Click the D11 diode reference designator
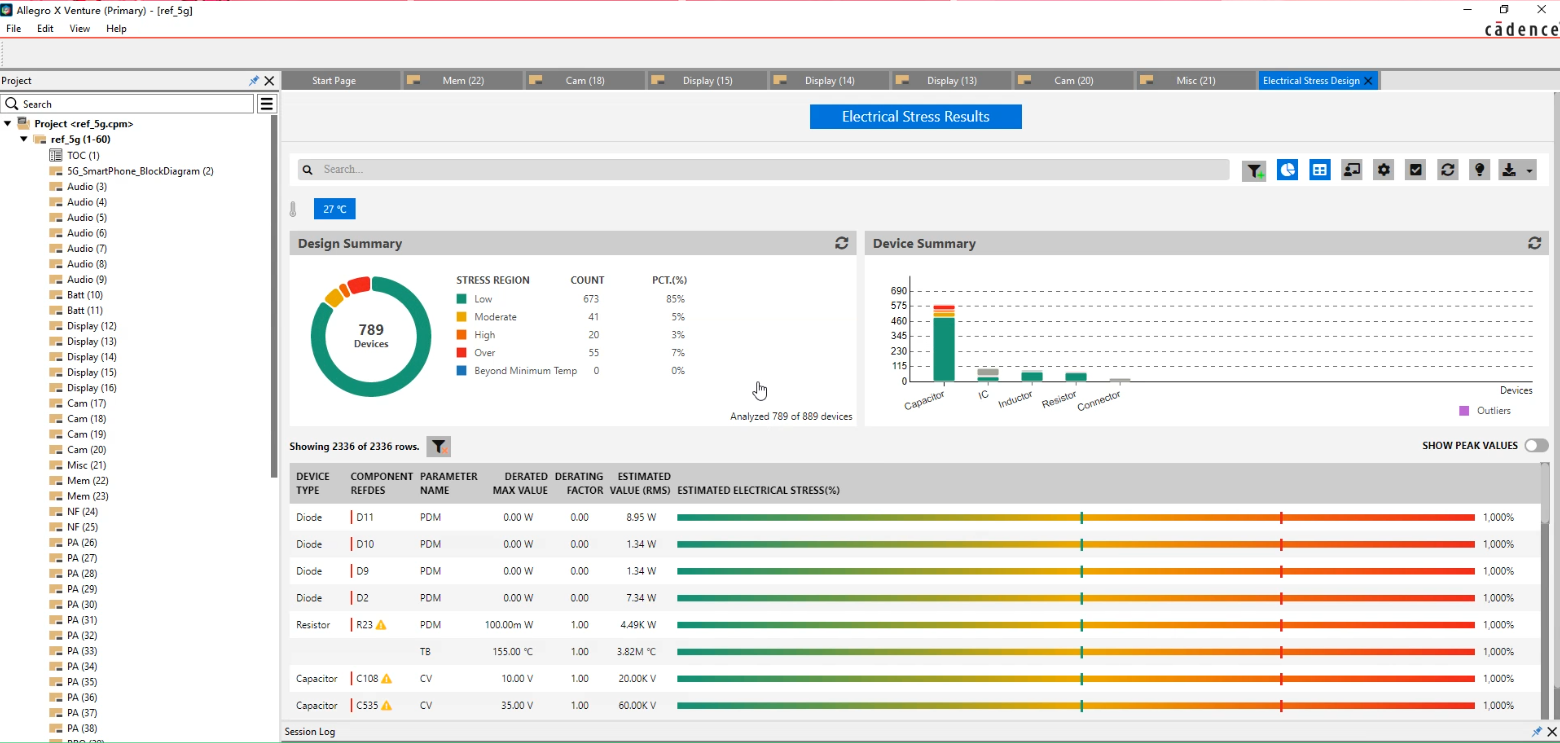This screenshot has width=1560, height=743. (365, 518)
